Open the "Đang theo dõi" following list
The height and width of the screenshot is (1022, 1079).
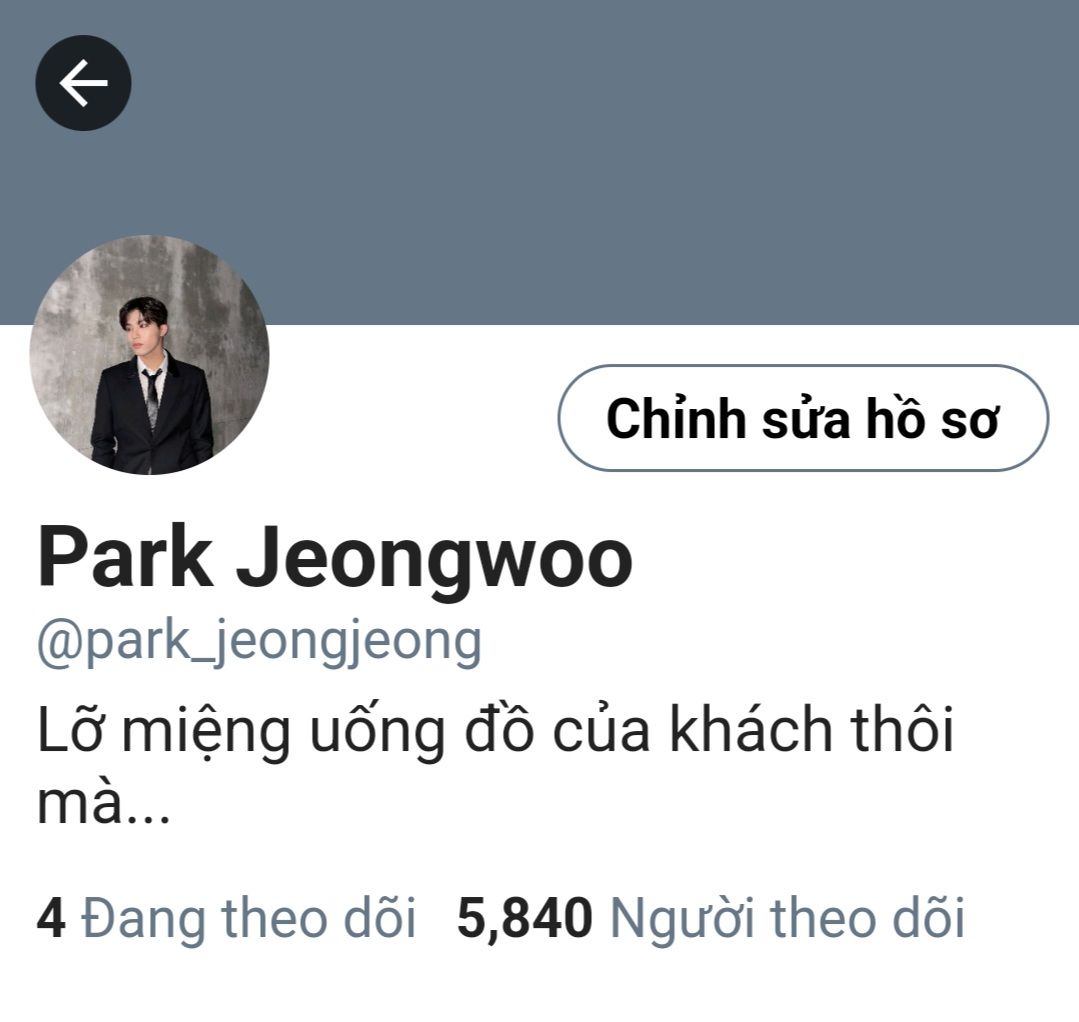(248, 917)
